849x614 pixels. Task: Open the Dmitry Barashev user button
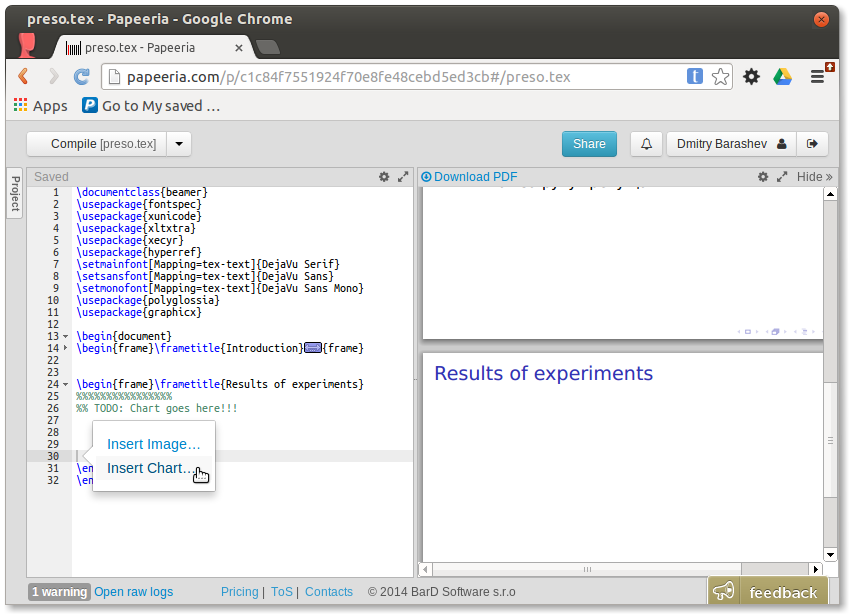(x=731, y=144)
